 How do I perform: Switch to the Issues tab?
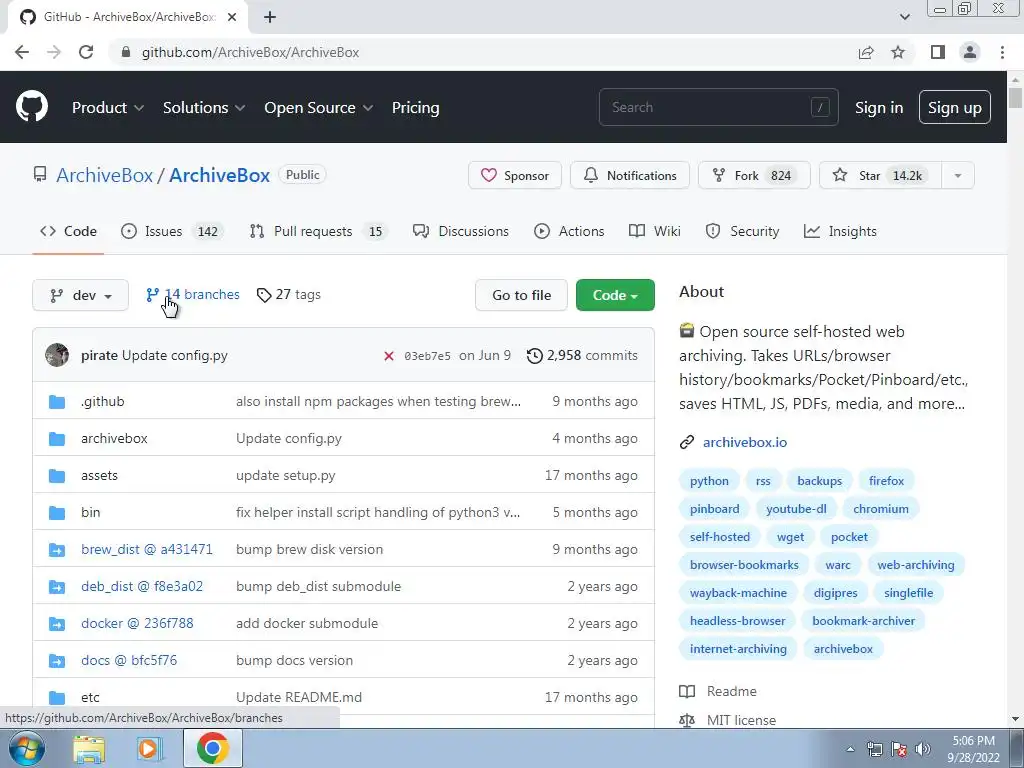[172, 231]
